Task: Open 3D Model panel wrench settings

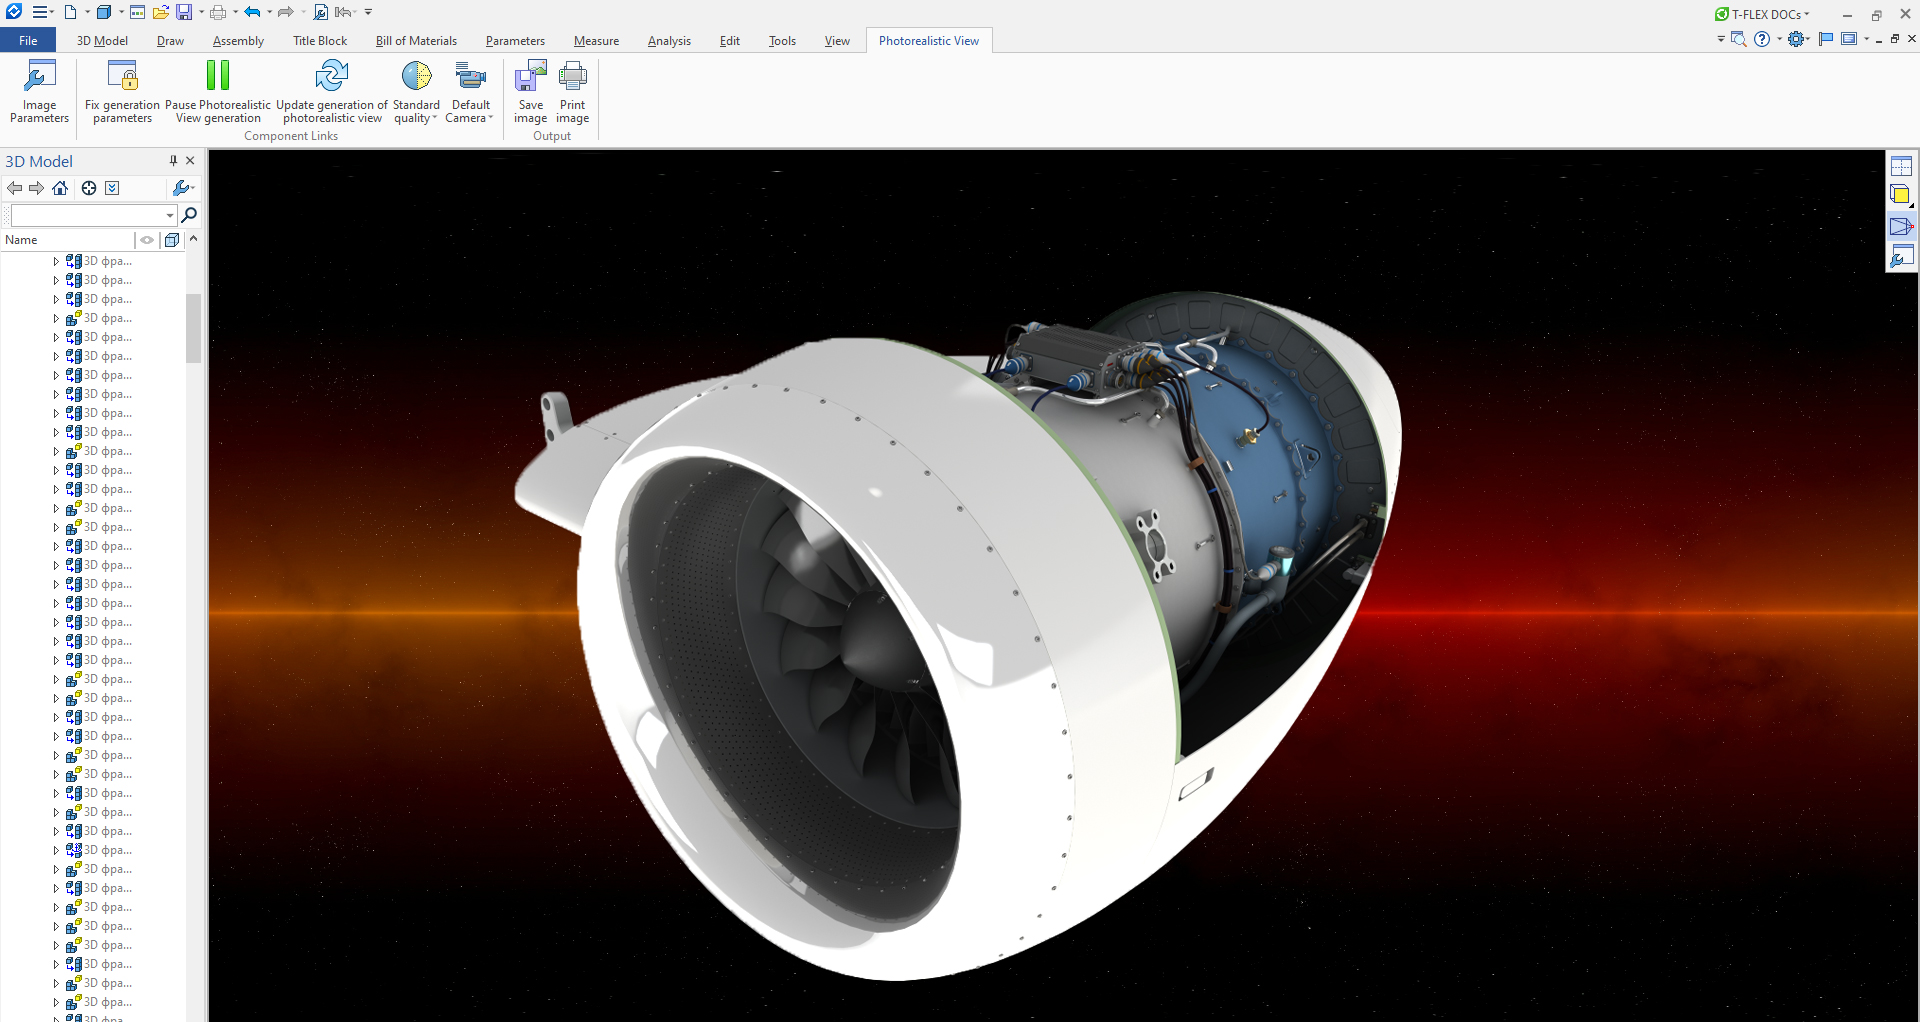Action: pos(182,188)
